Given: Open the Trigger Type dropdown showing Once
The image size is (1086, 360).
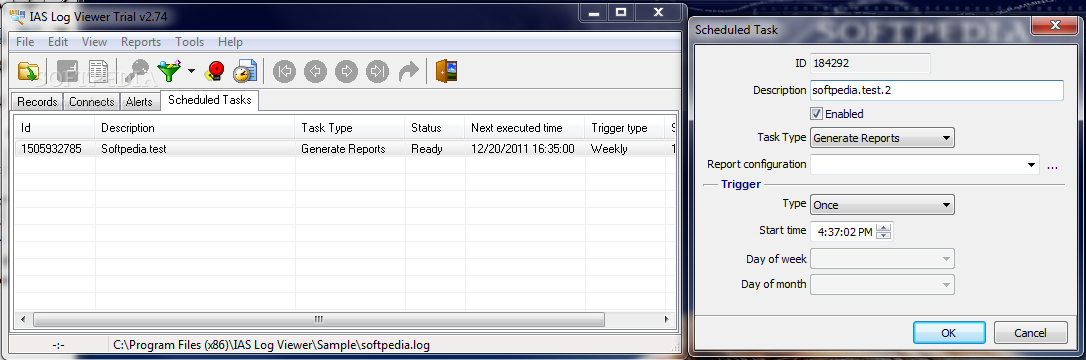Looking at the screenshot, I should pos(882,205).
